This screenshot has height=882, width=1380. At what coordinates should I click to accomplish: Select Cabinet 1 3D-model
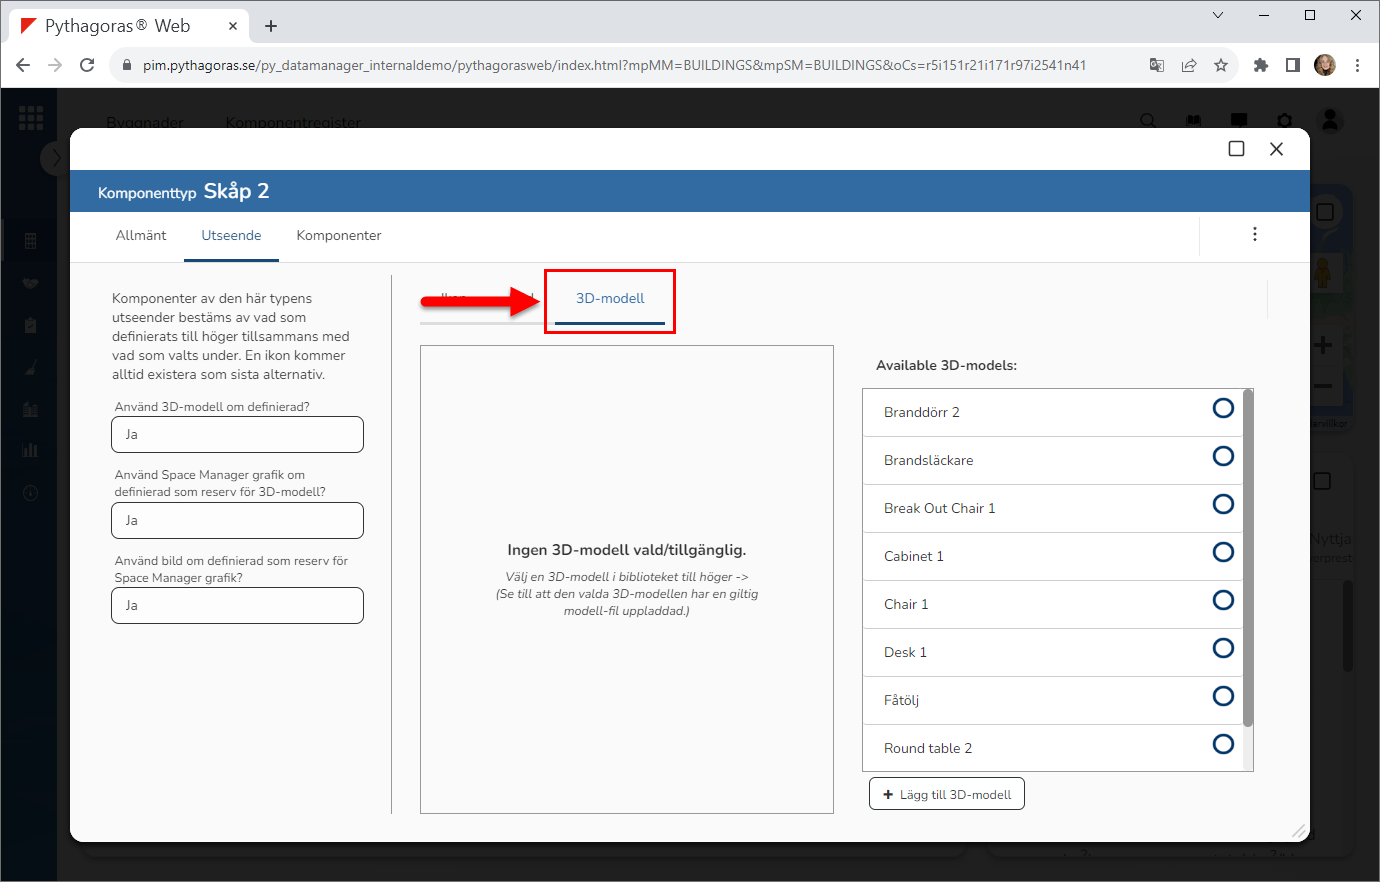pos(1222,552)
